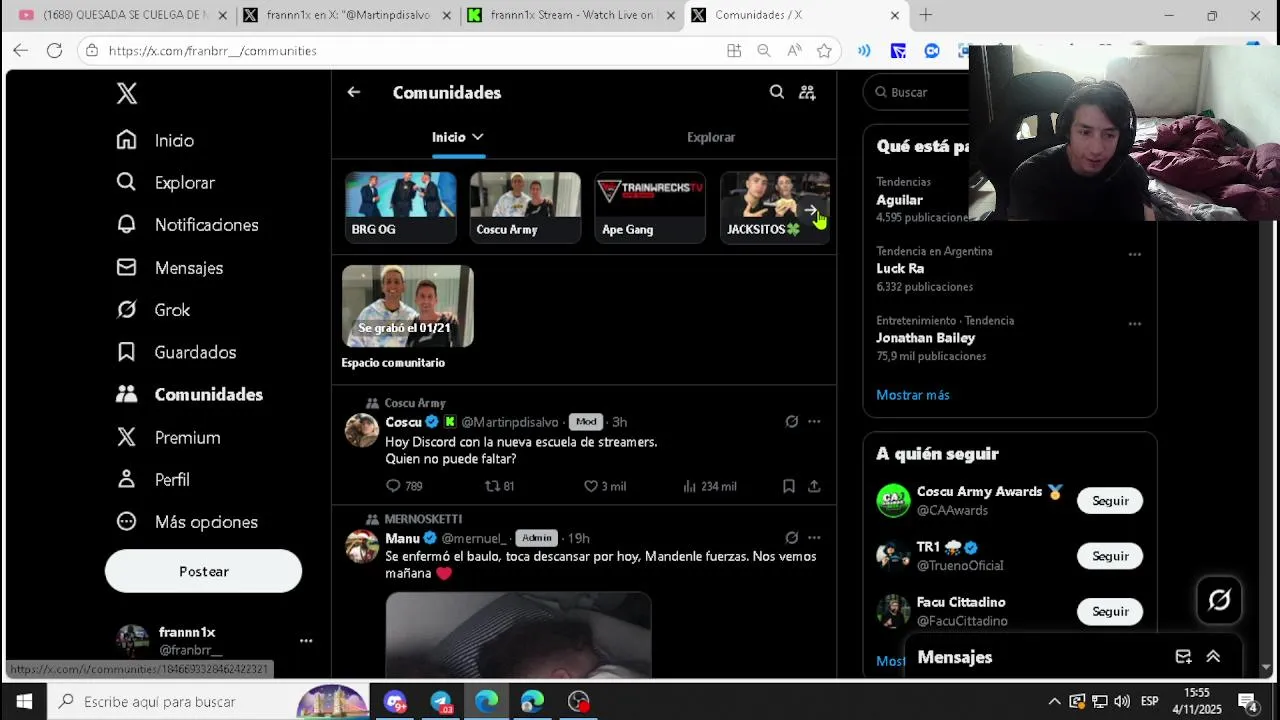The image size is (1280, 720).
Task: Open Inicio from the sidebar
Action: (155, 141)
